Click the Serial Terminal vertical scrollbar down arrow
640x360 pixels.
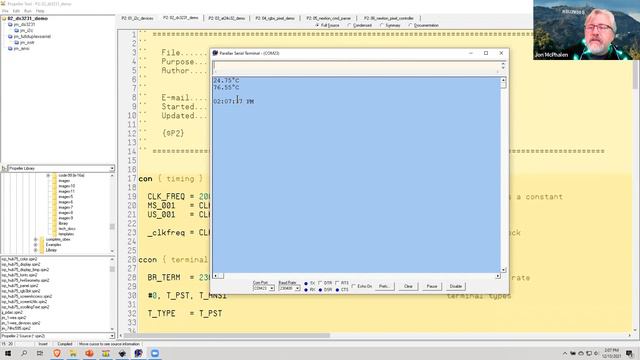[x=503, y=270]
